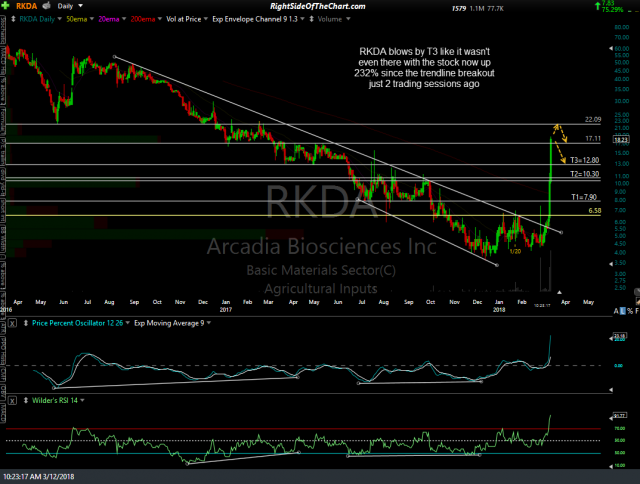Image resolution: width=640 pixels, height=484 pixels.
Task: Click the RKDA ticker symbol field
Action: pos(27,6)
